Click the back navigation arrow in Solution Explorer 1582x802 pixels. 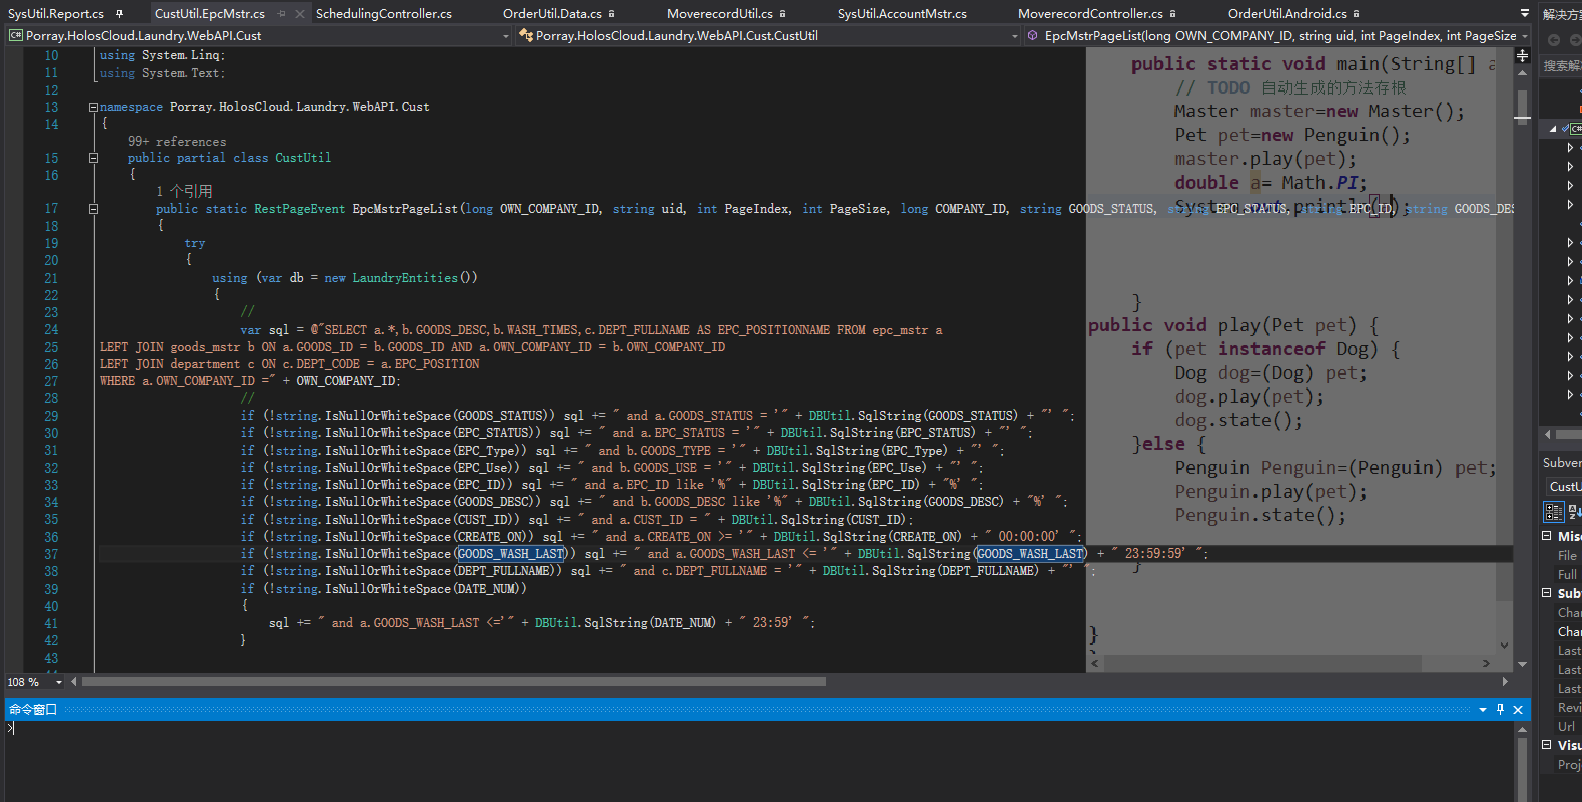[1554, 40]
